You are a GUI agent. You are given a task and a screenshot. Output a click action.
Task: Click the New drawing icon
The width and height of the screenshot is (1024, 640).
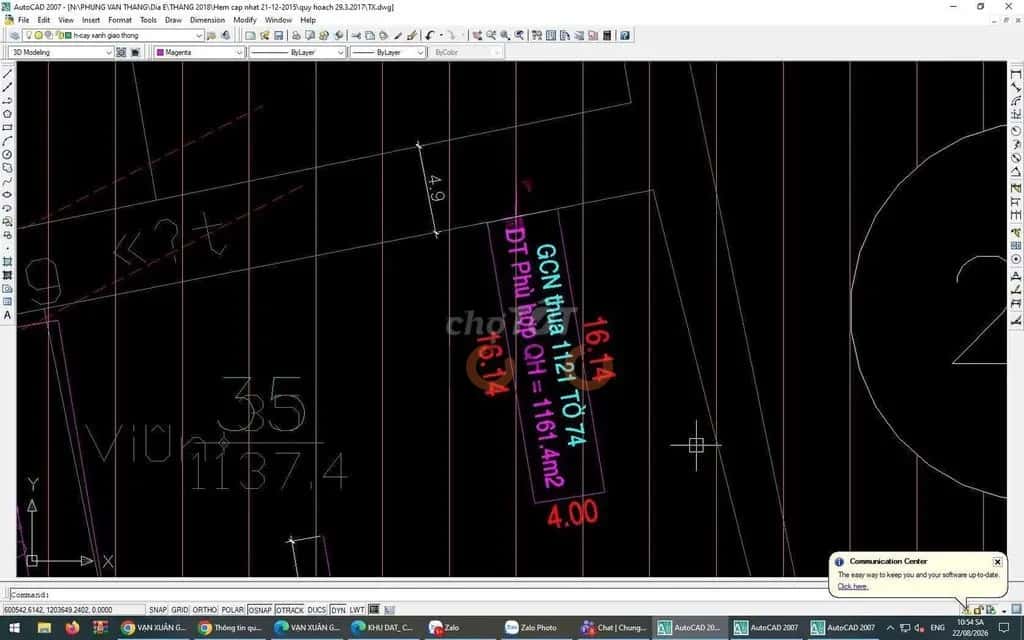pyautogui.click(x=250, y=35)
